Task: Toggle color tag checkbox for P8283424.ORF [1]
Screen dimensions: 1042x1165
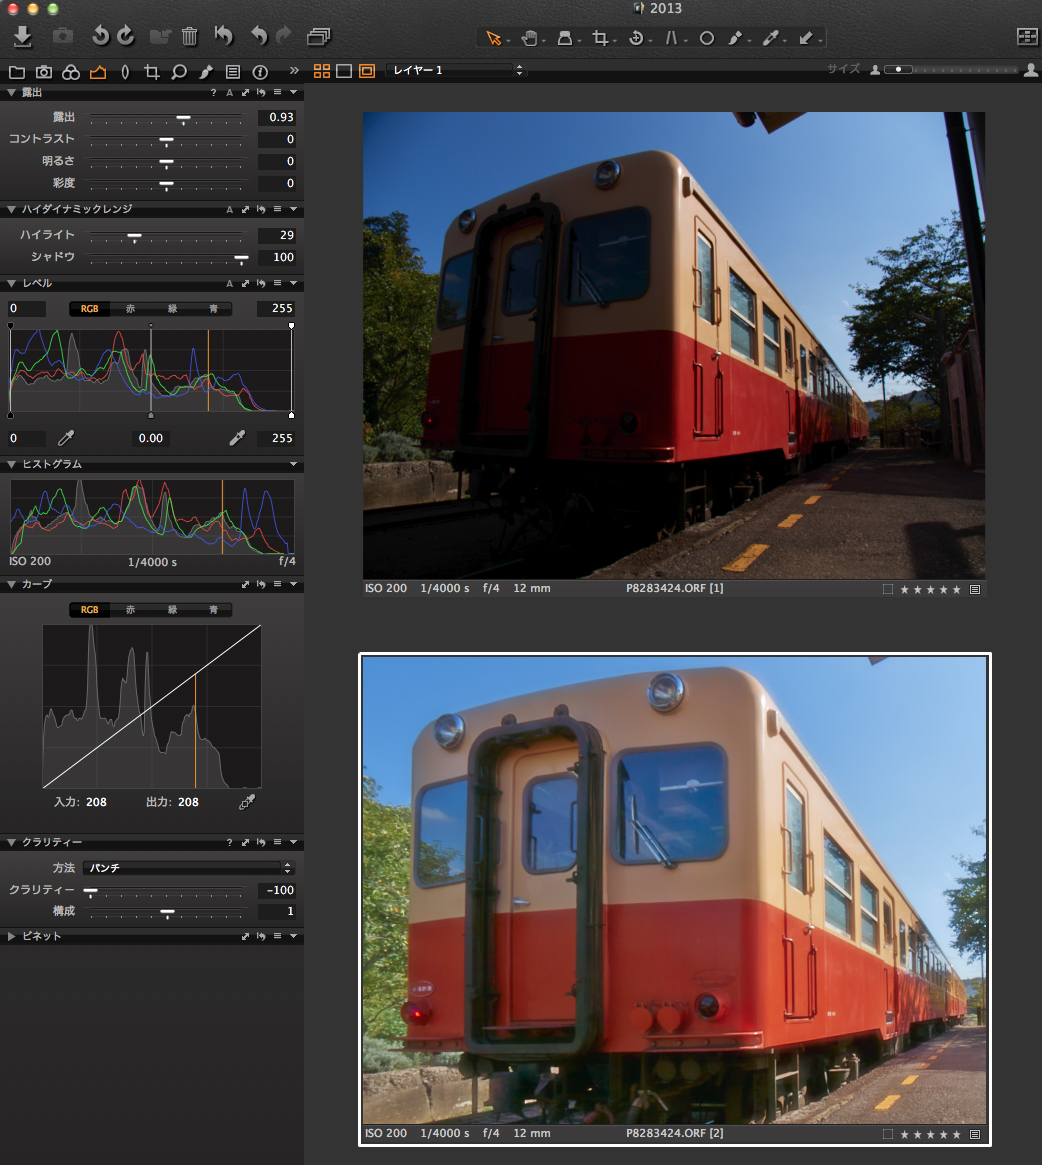Action: pos(888,589)
